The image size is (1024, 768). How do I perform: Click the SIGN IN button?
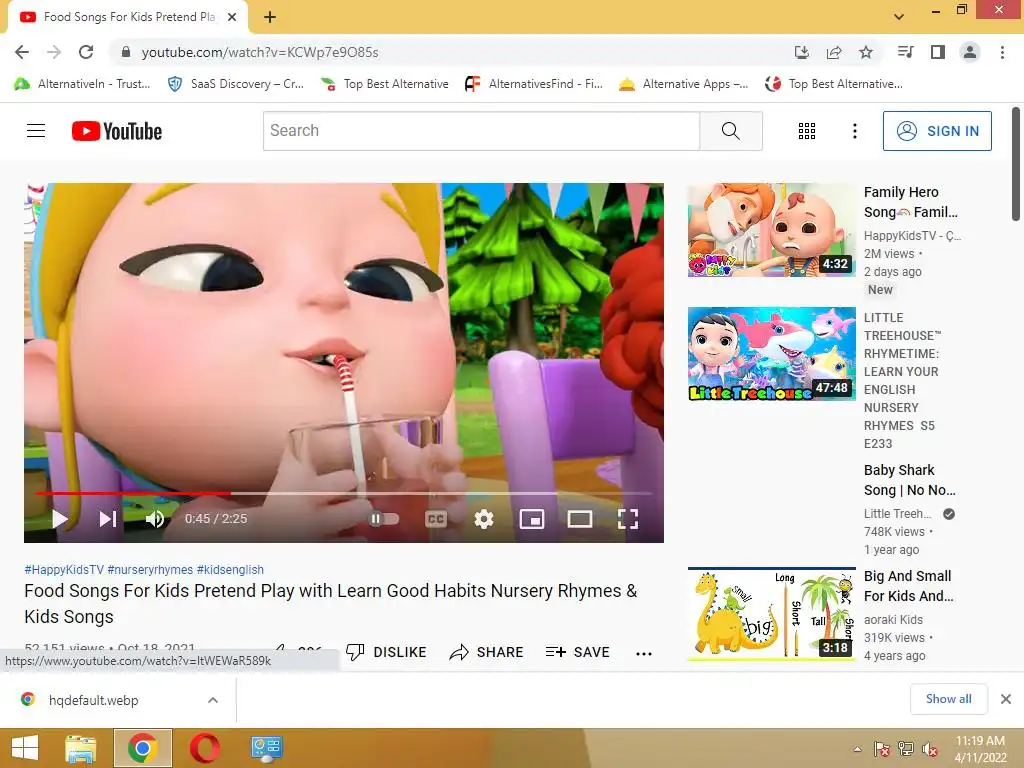click(x=937, y=131)
